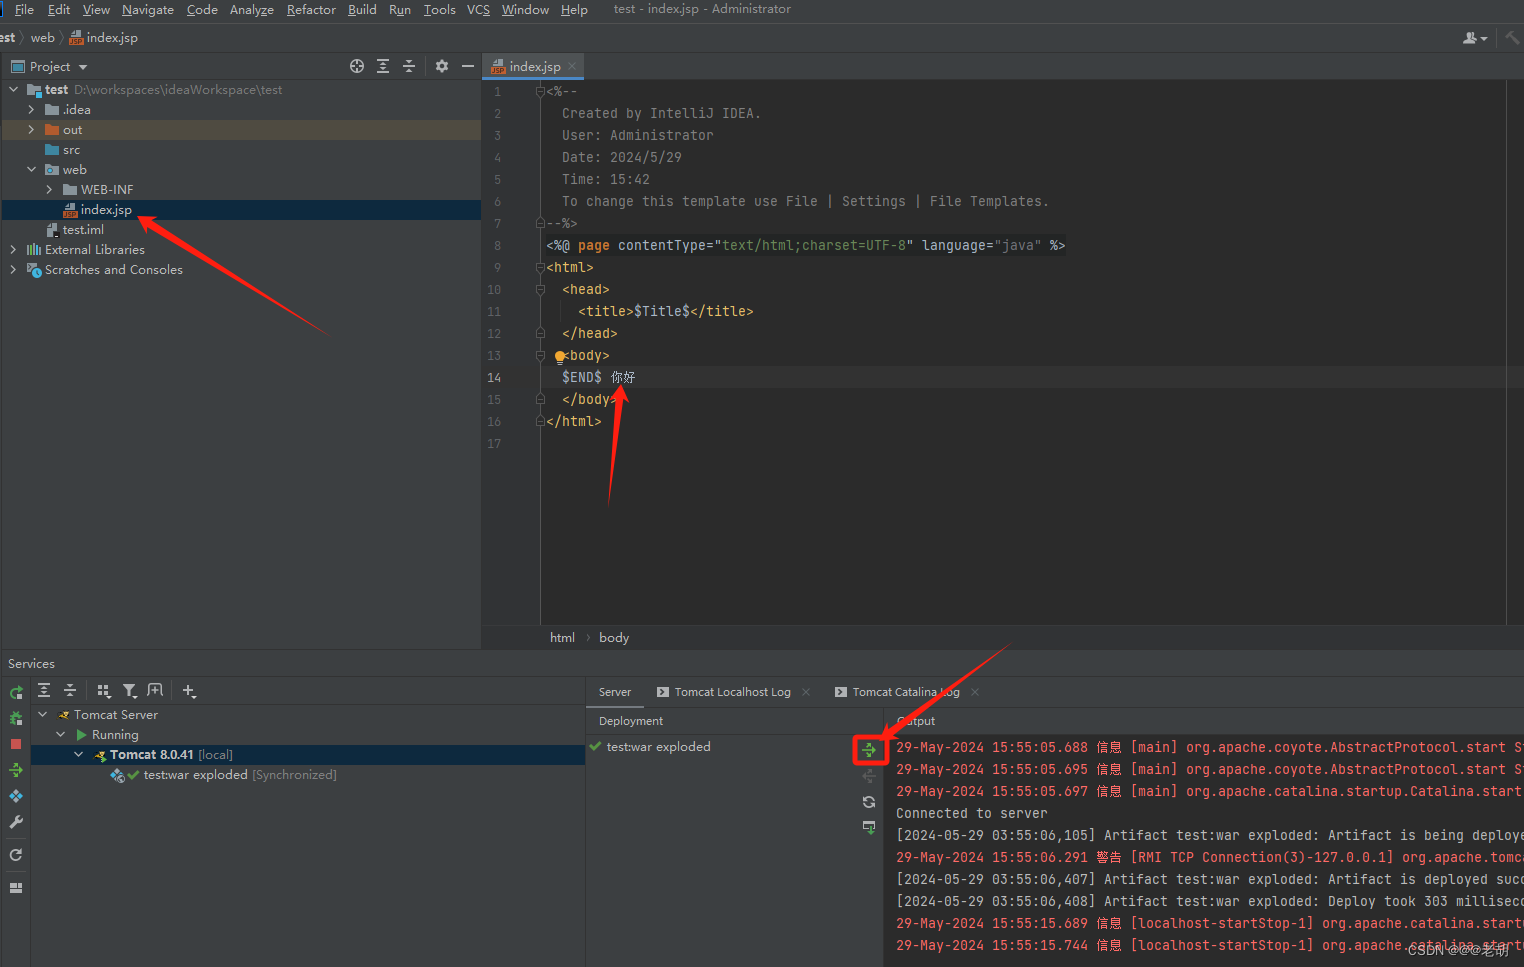Open the Refactor menu
The image size is (1524, 967).
pyautogui.click(x=311, y=9)
